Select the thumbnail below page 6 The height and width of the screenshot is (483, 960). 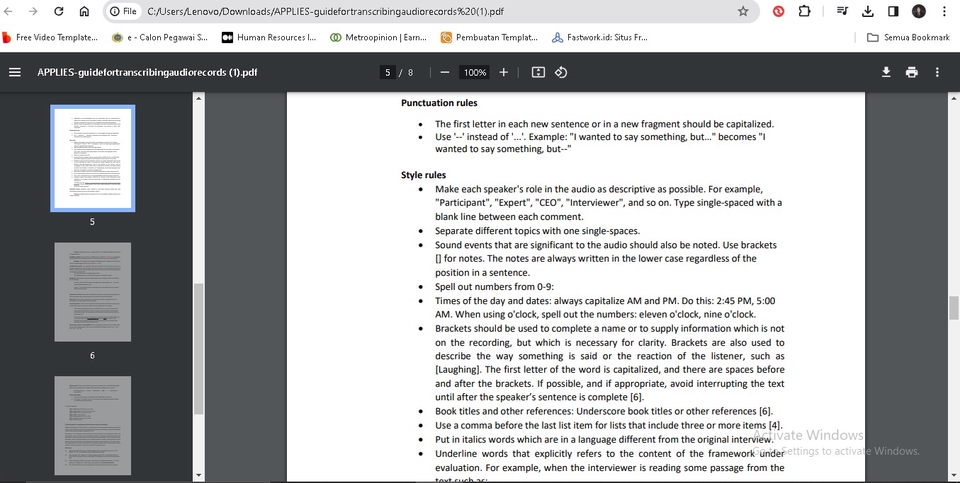(x=92, y=425)
